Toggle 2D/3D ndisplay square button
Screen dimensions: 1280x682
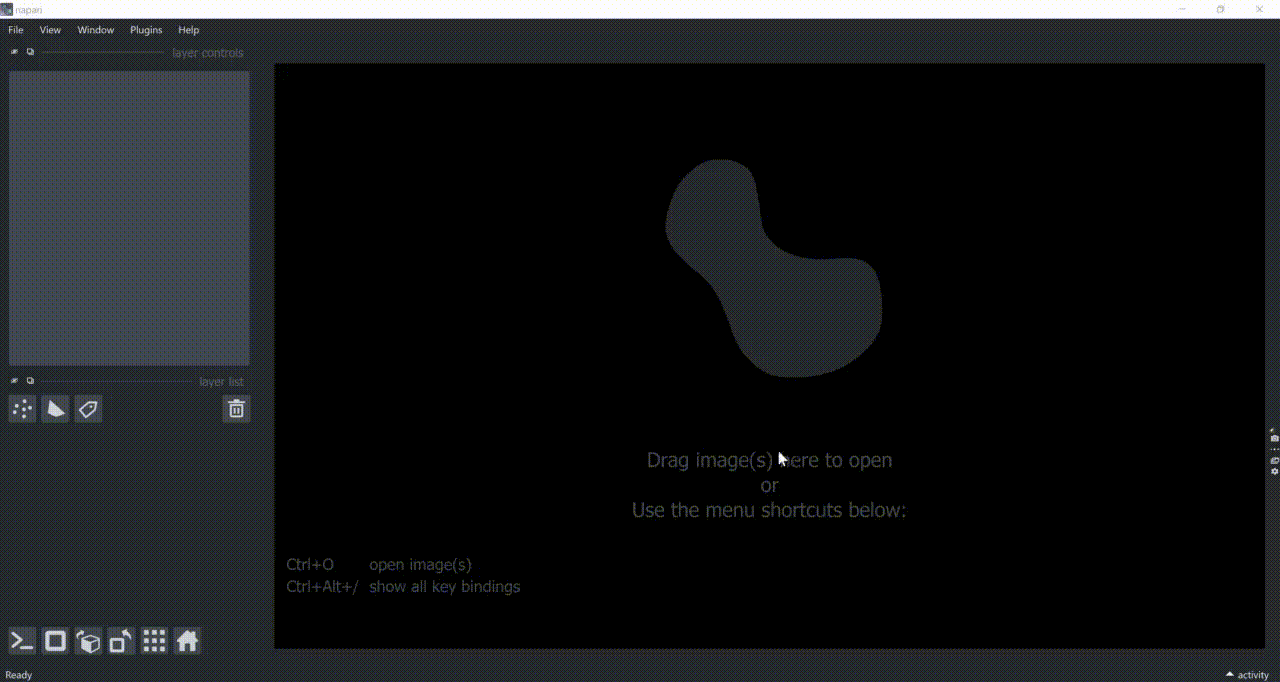[x=55, y=641]
